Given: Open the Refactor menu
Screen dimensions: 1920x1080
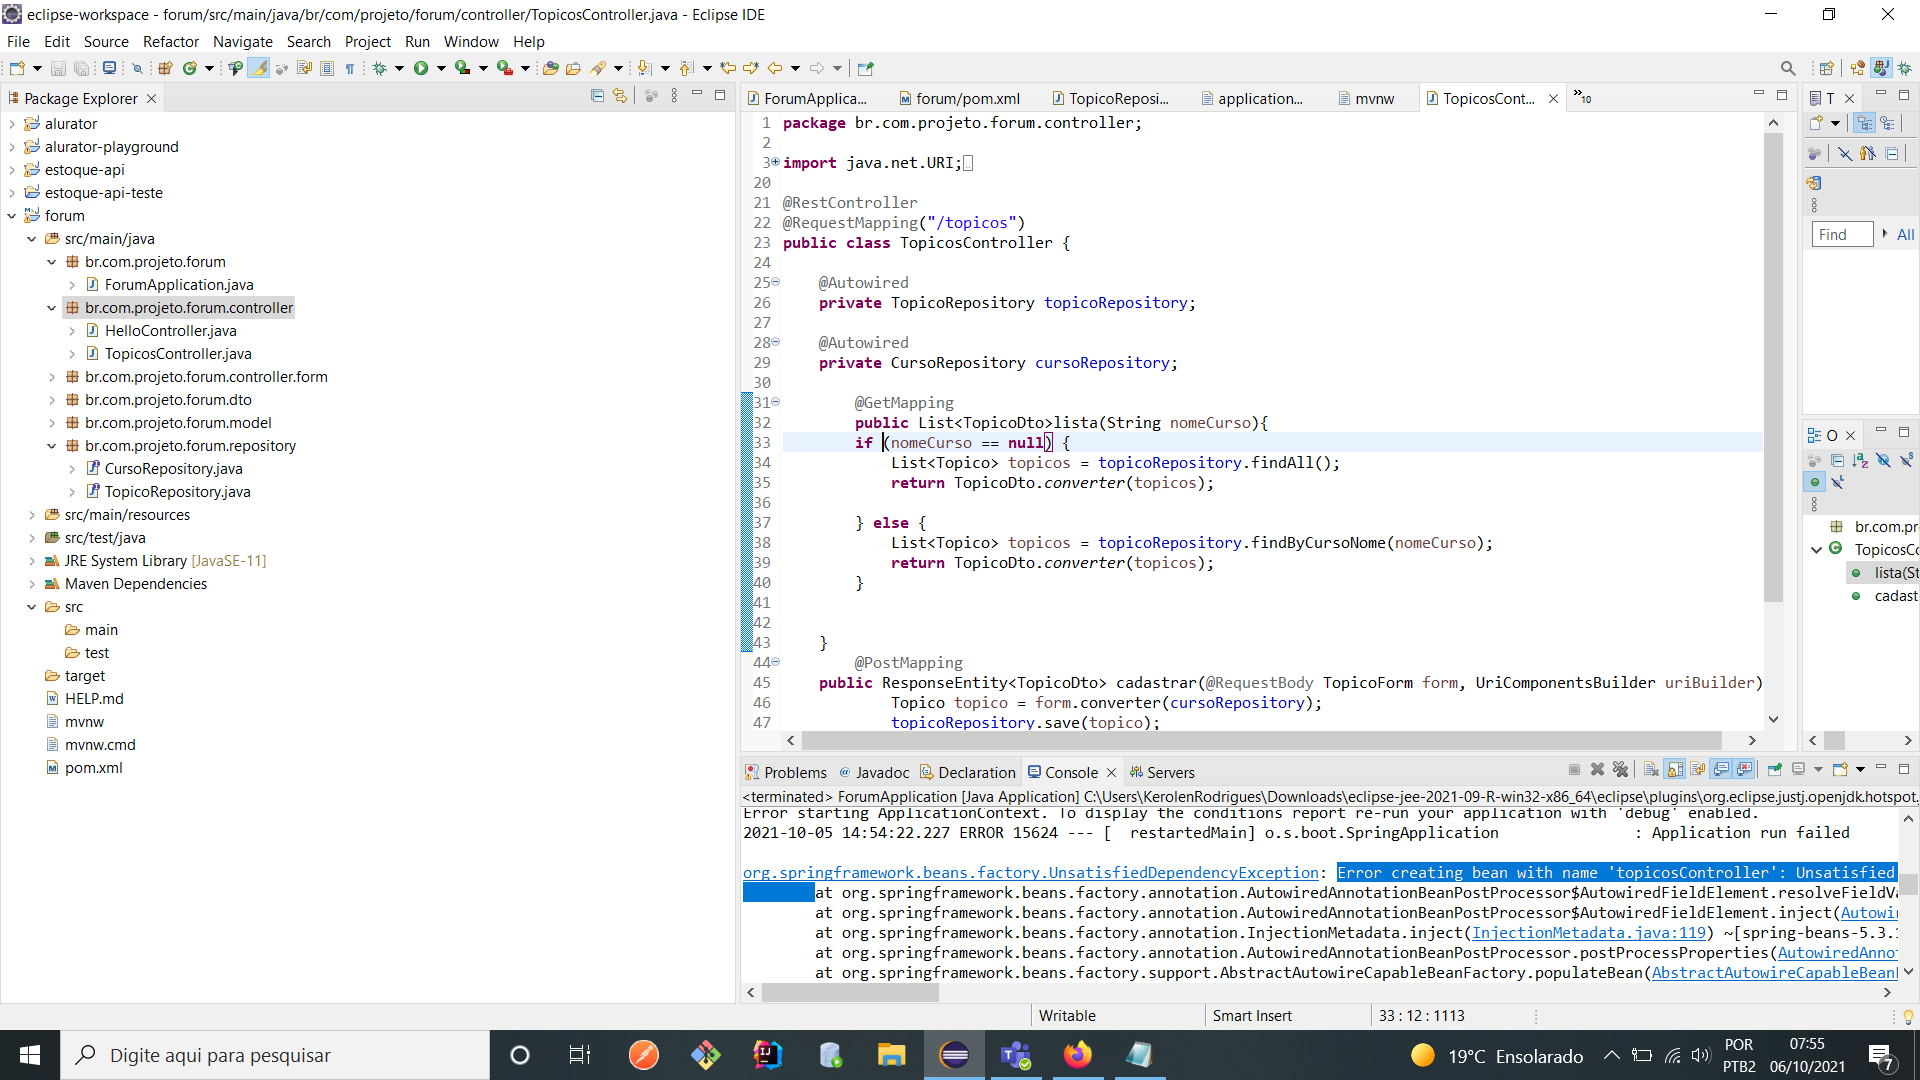Looking at the screenshot, I should [x=171, y=41].
